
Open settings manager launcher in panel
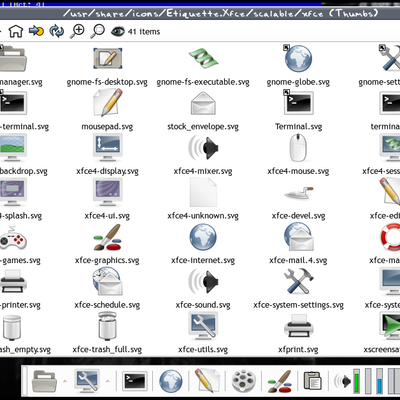87,380
